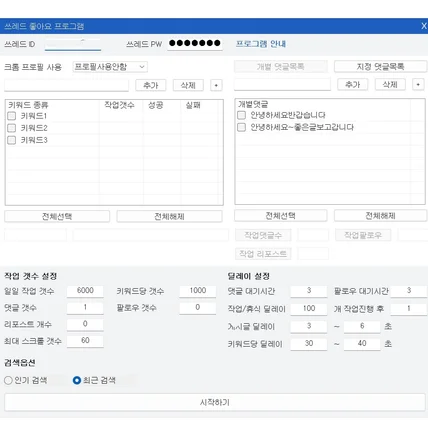Edit the 리포스트 개수 field
Screen dimensions: 428x428
pos(85,324)
